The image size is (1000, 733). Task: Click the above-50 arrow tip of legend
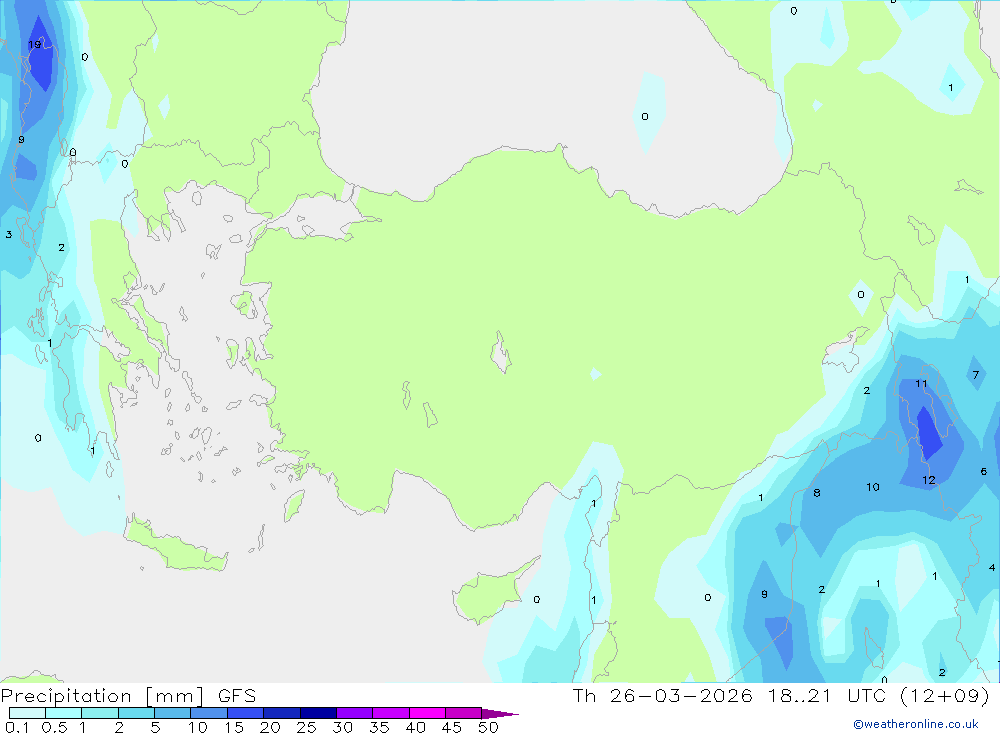point(500,714)
